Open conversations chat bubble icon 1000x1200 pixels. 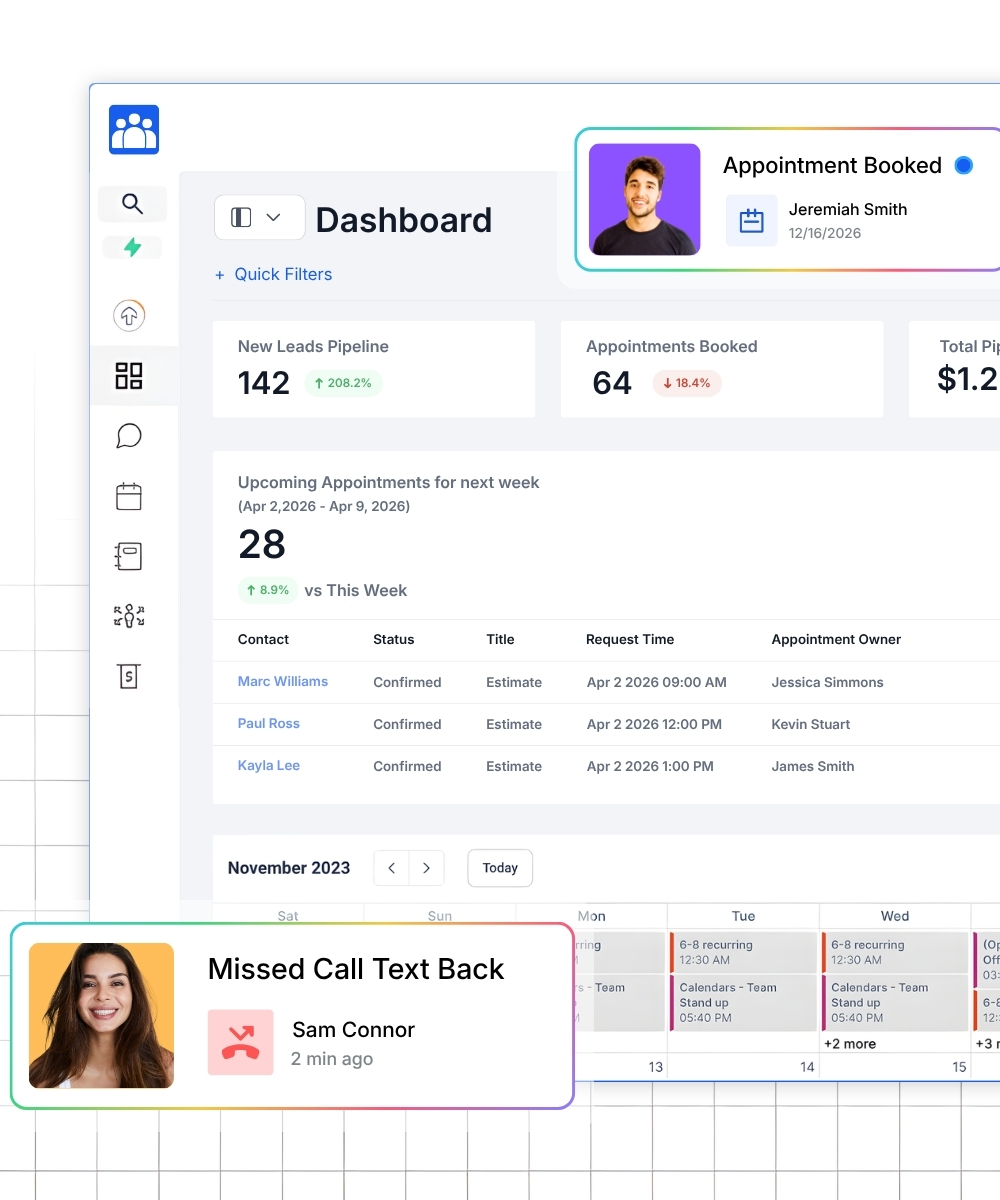click(x=129, y=436)
